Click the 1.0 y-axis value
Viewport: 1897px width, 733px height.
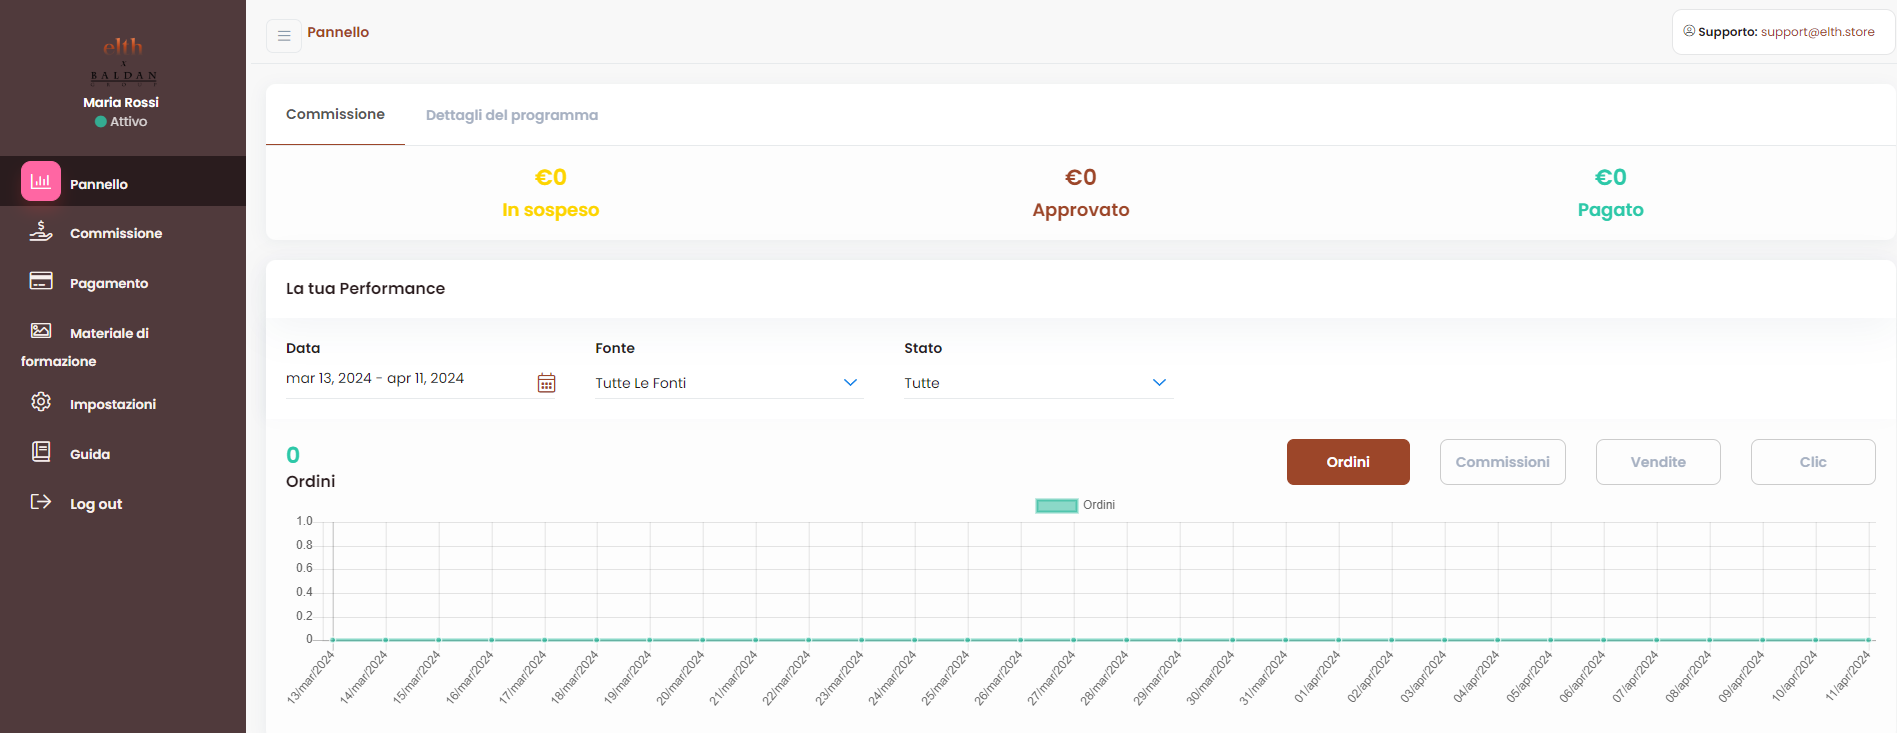pos(304,521)
